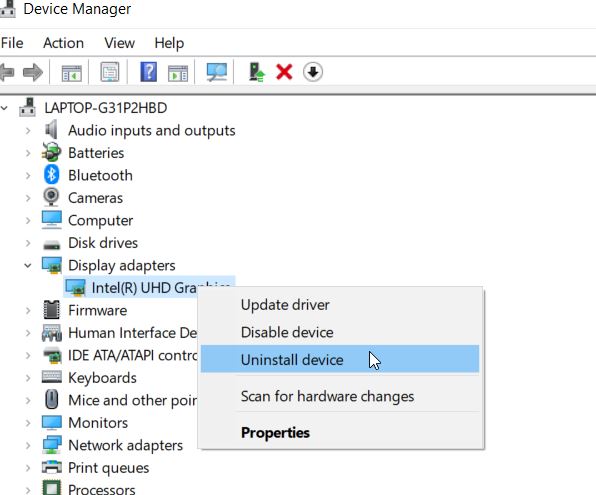Expand the Computer category
This screenshot has height=495, width=596.
coord(28,220)
